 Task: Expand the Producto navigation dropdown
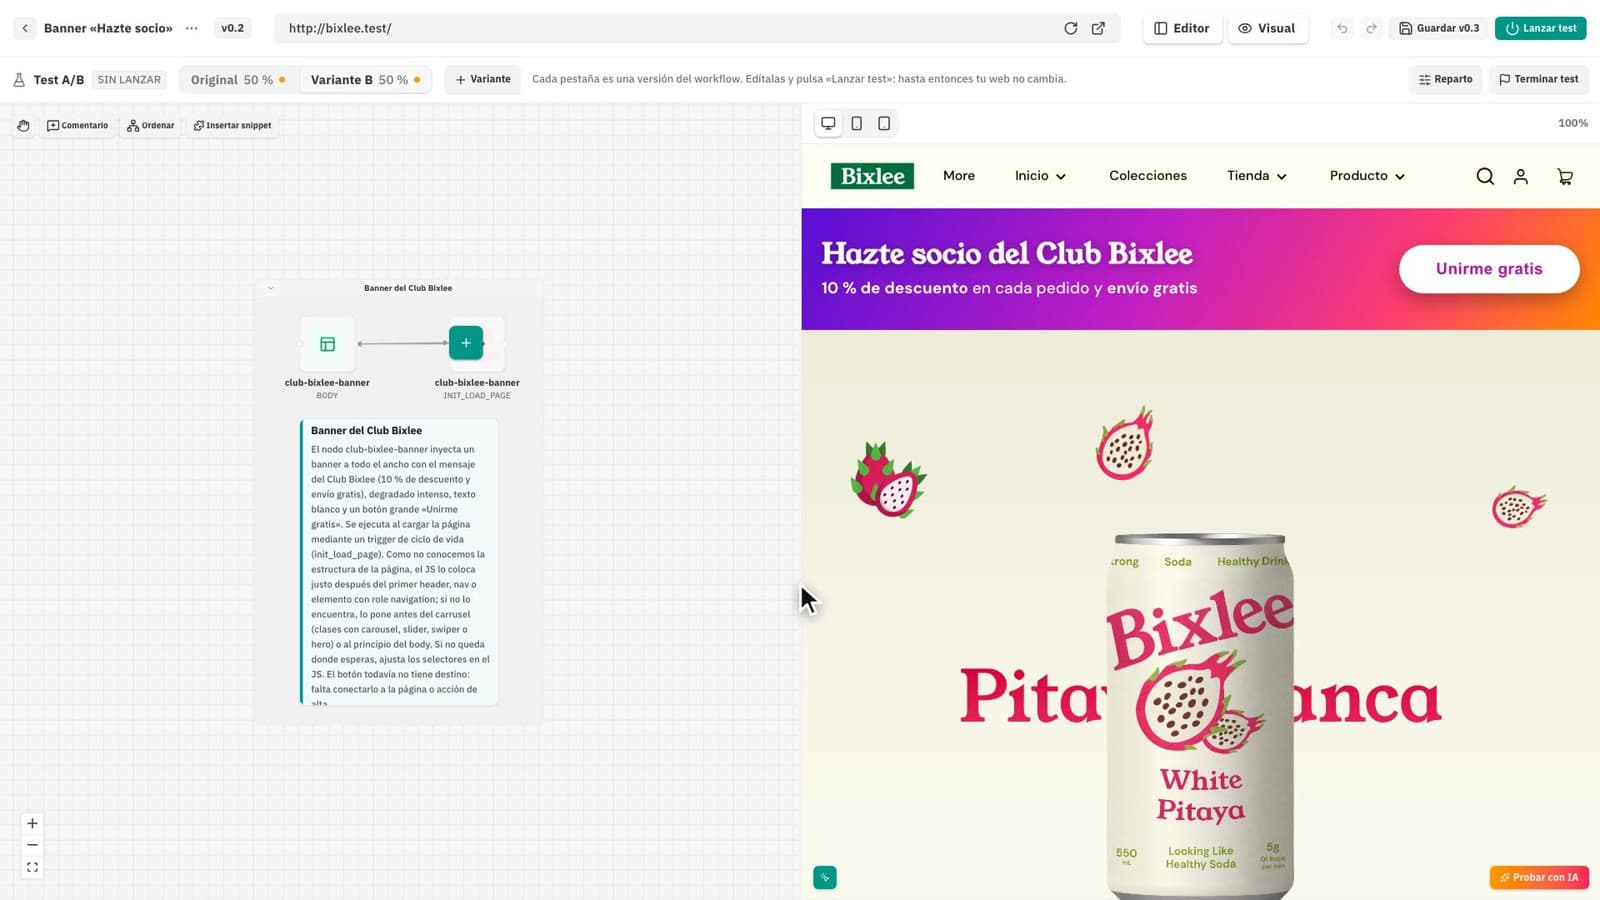tap(1367, 176)
